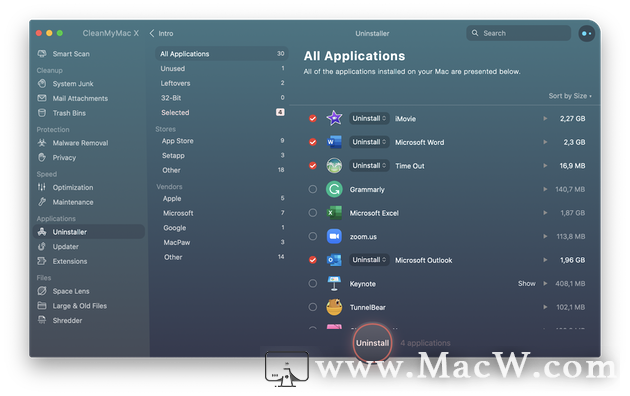Click the Microsoft Outlook app icon
This screenshot has width=630, height=396.
(x=334, y=260)
